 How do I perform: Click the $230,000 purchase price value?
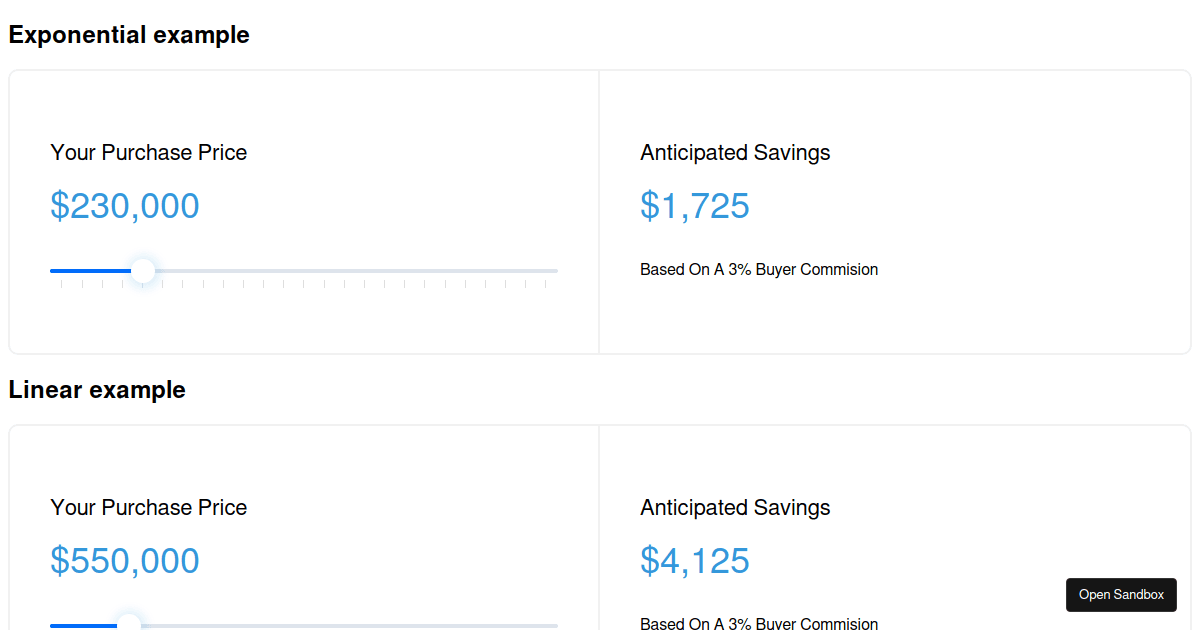(x=125, y=206)
